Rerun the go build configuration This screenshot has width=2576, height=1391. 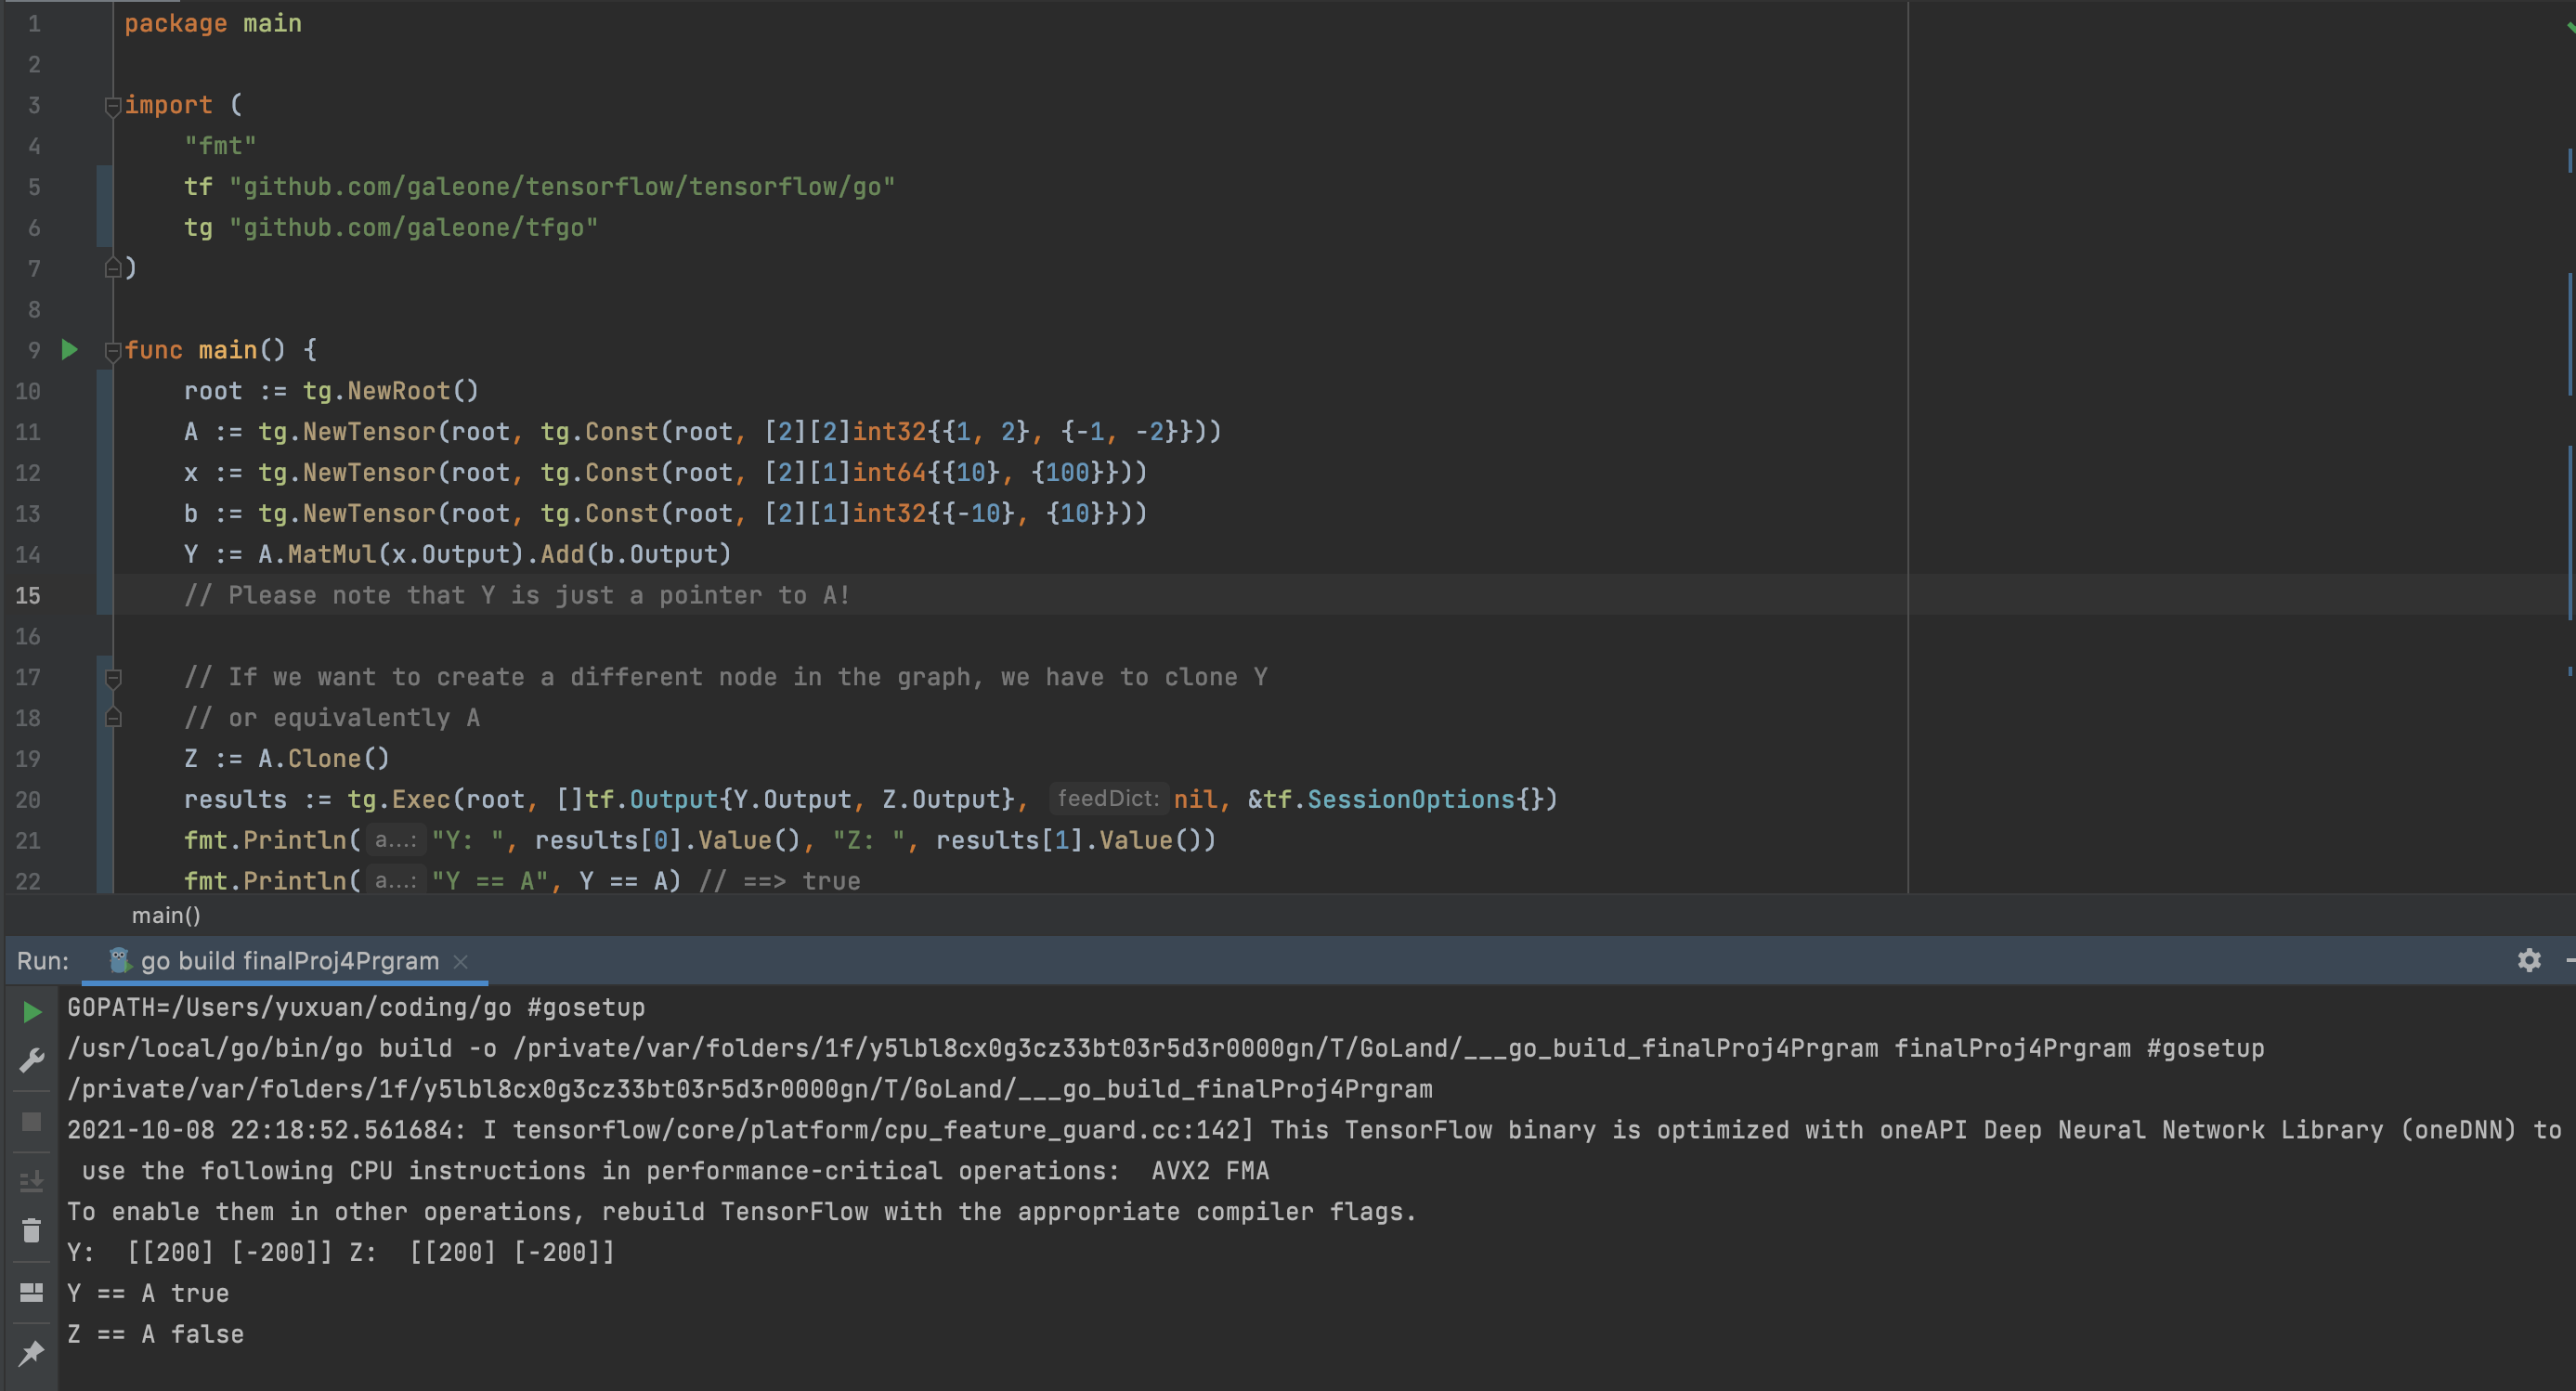point(32,1012)
